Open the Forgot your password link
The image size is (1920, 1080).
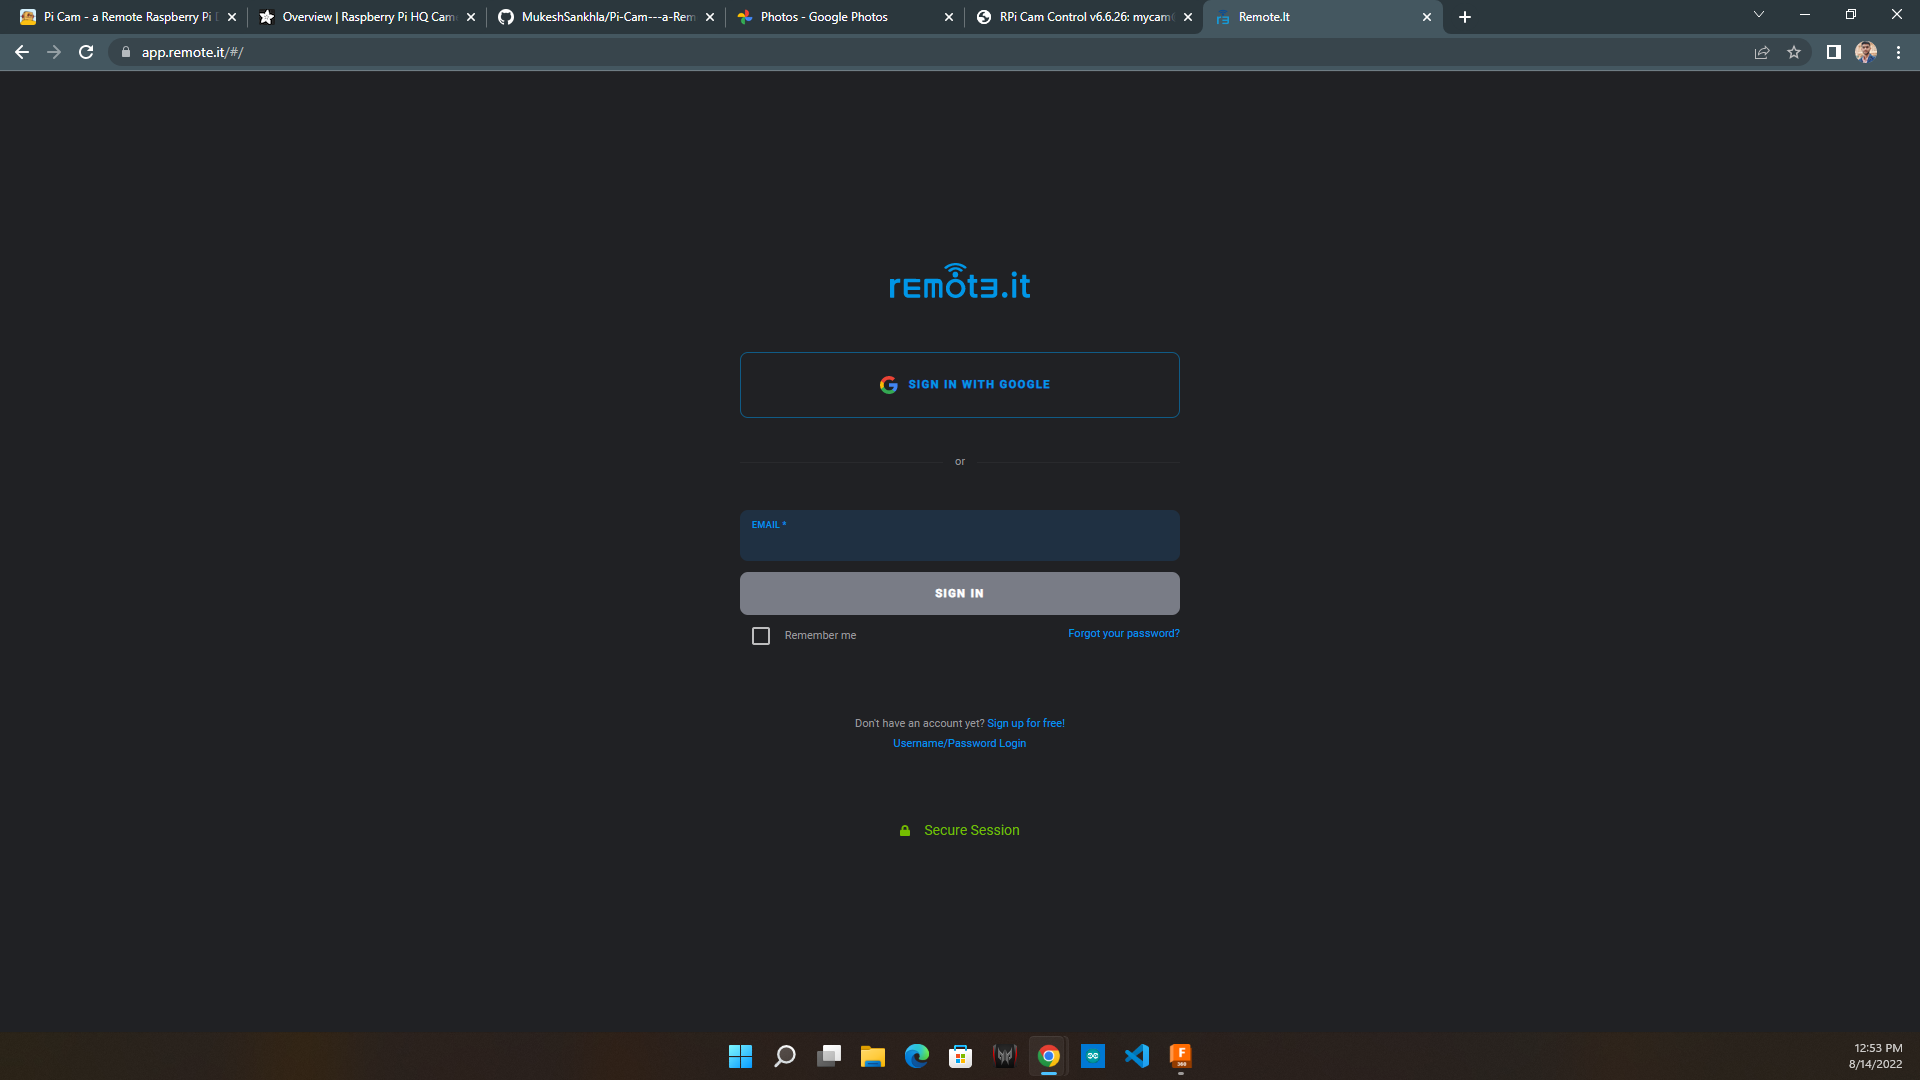tap(1124, 634)
